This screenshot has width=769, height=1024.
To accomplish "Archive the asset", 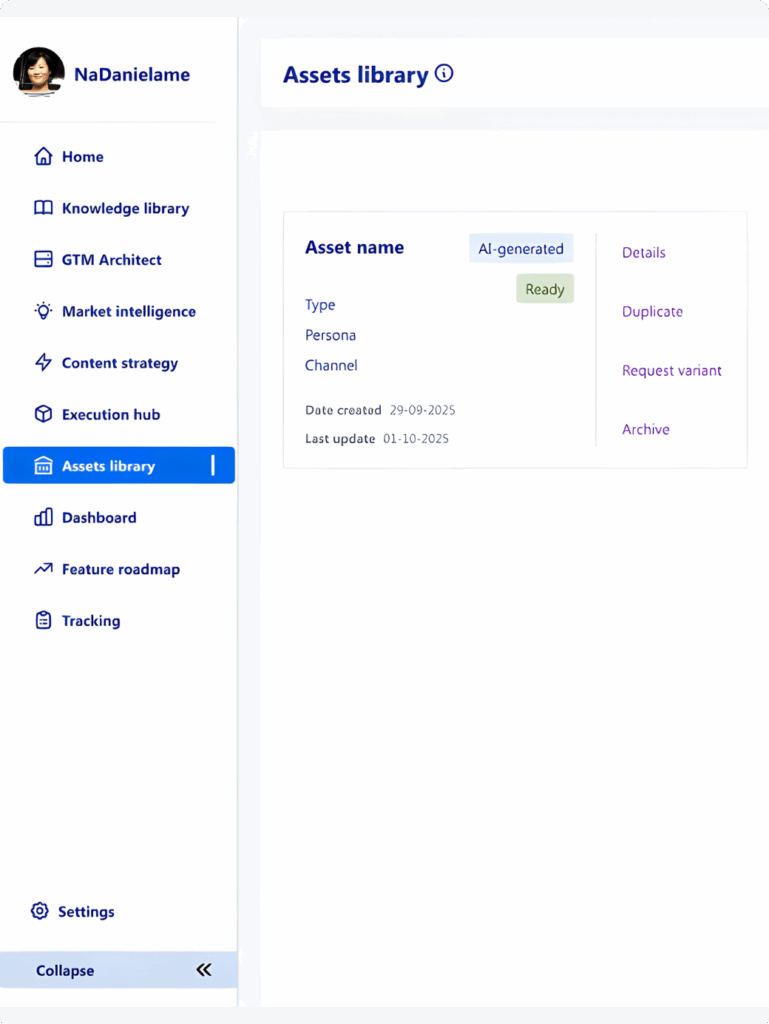I will coord(645,430).
